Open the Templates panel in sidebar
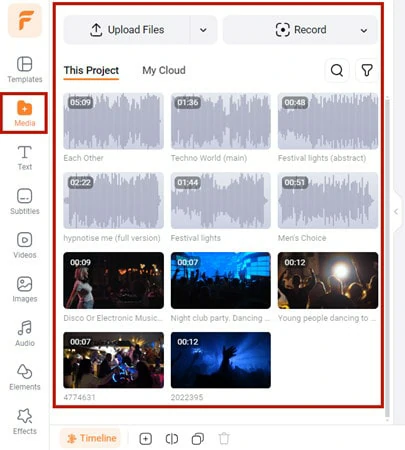Image resolution: width=405 pixels, height=450 pixels. (25, 70)
